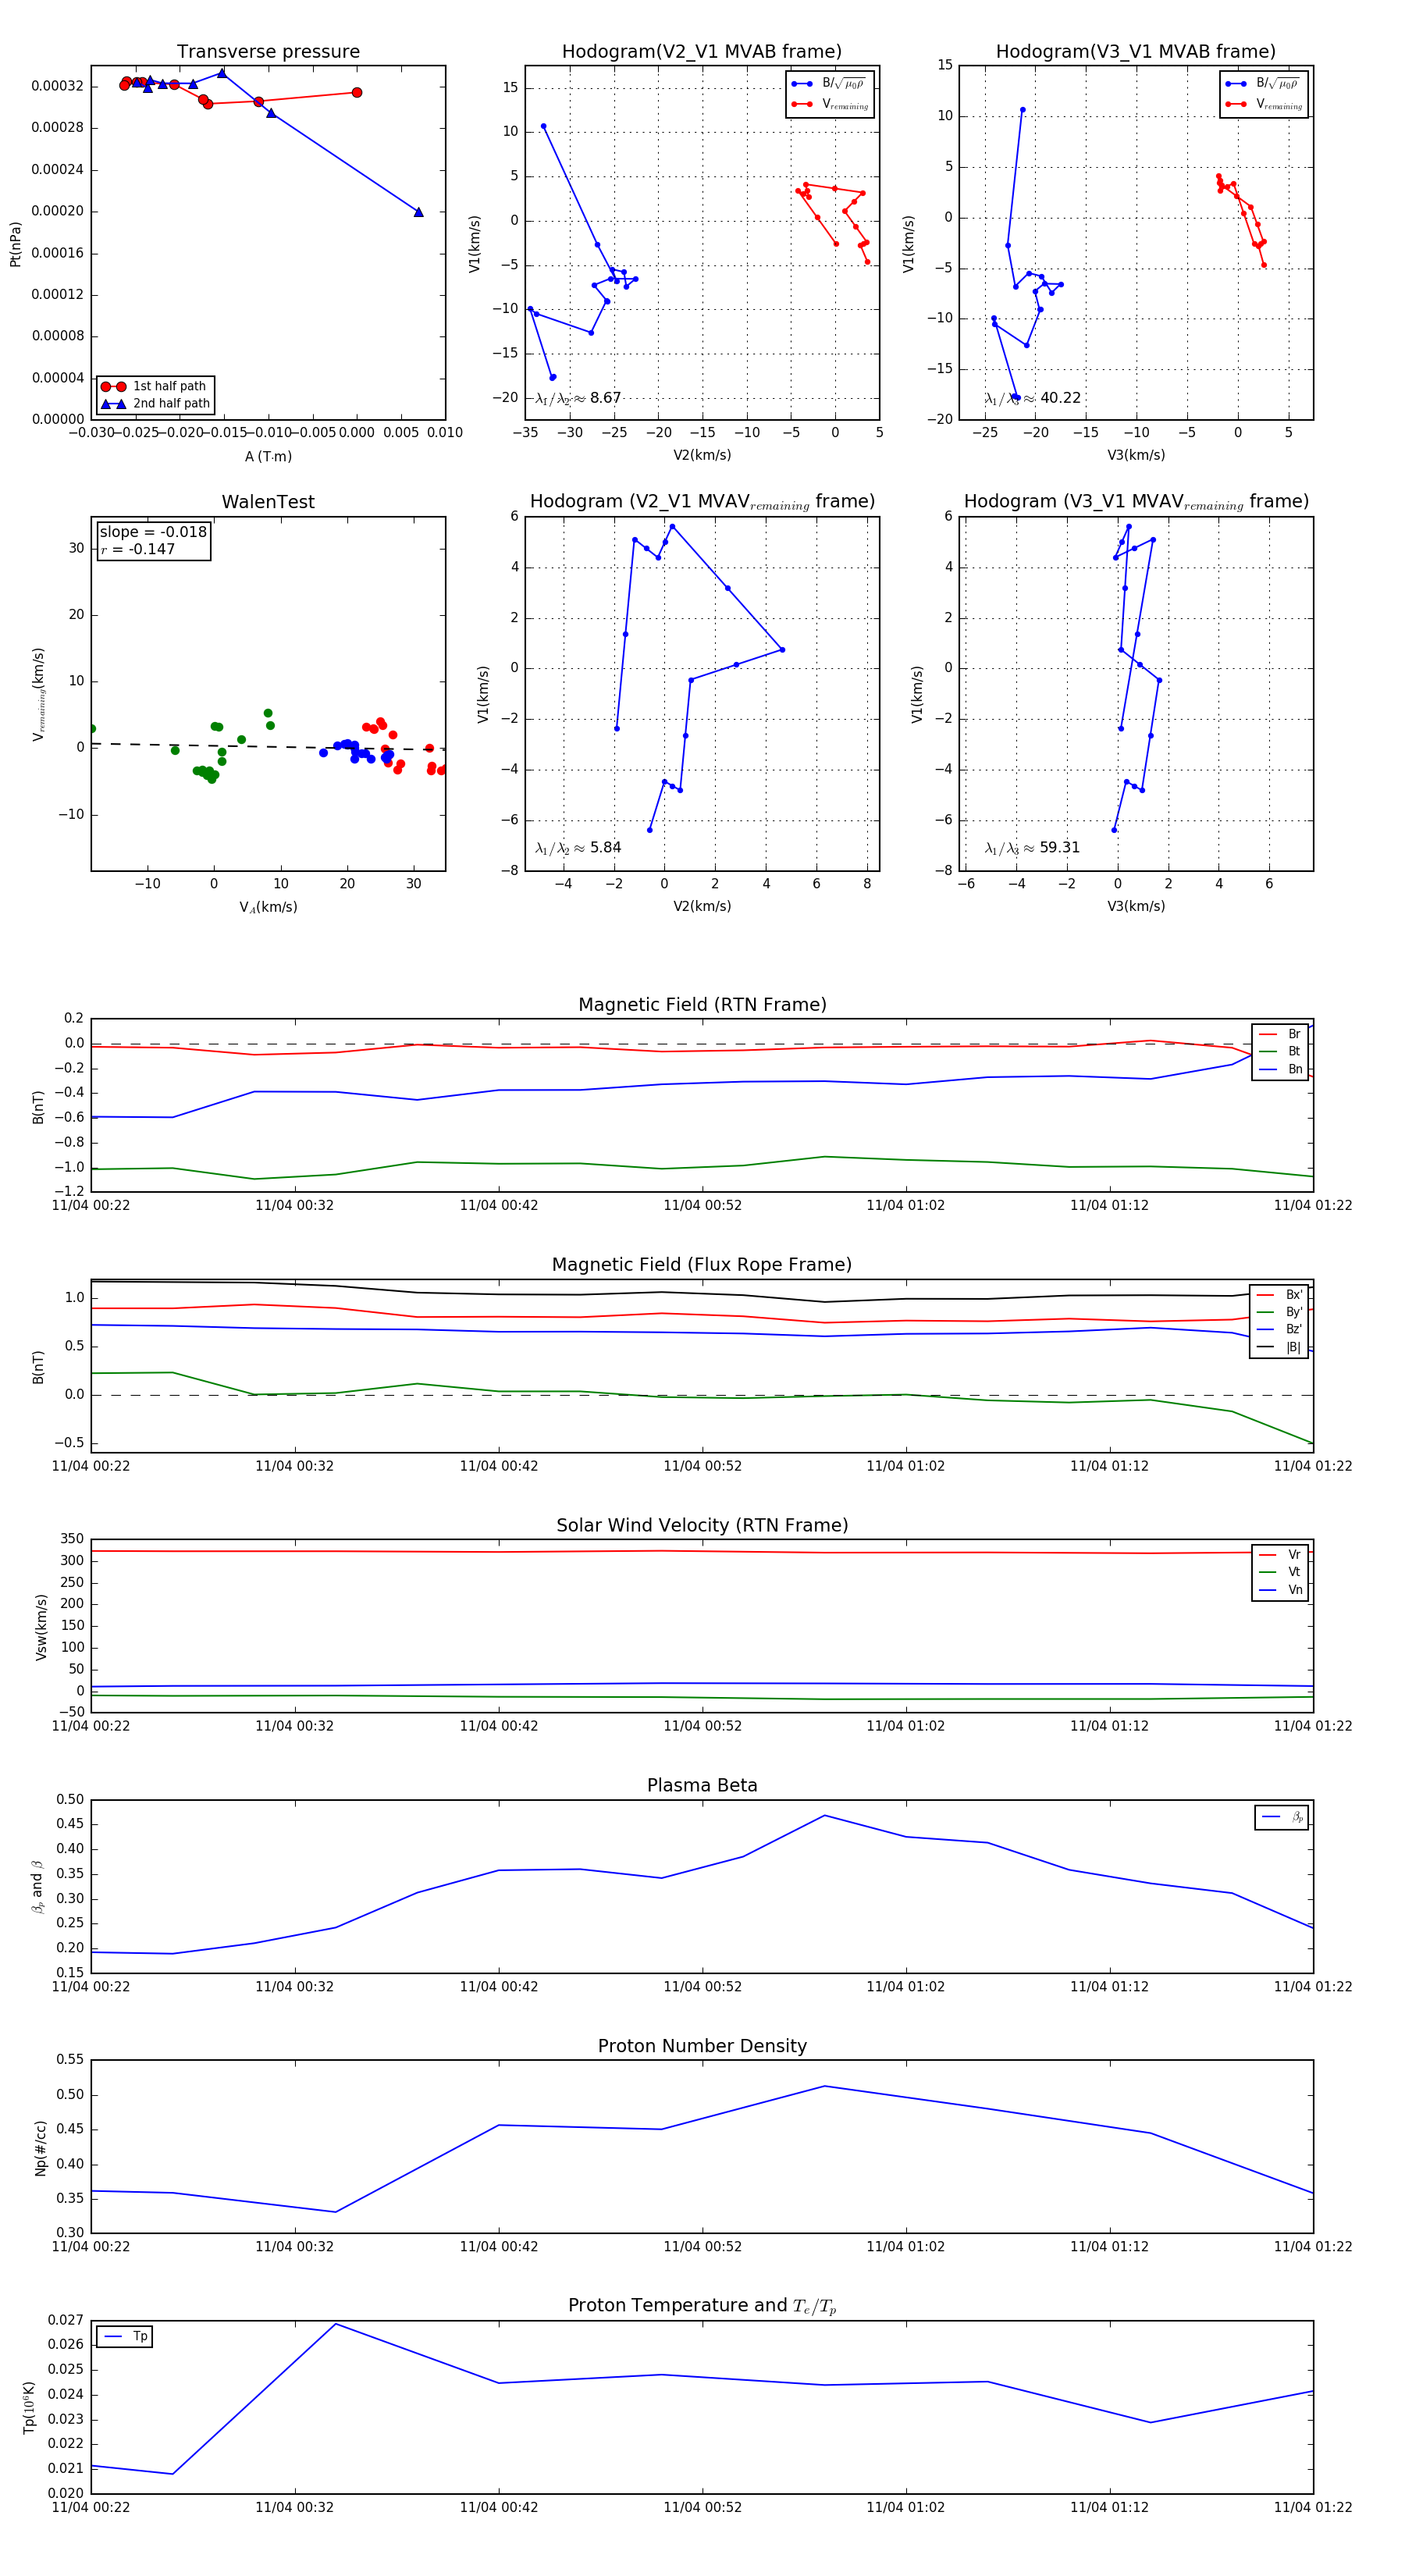This screenshot has width=1405, height=2576.
Task: Click the plasma beta legend entry
Action: 1282,1817
